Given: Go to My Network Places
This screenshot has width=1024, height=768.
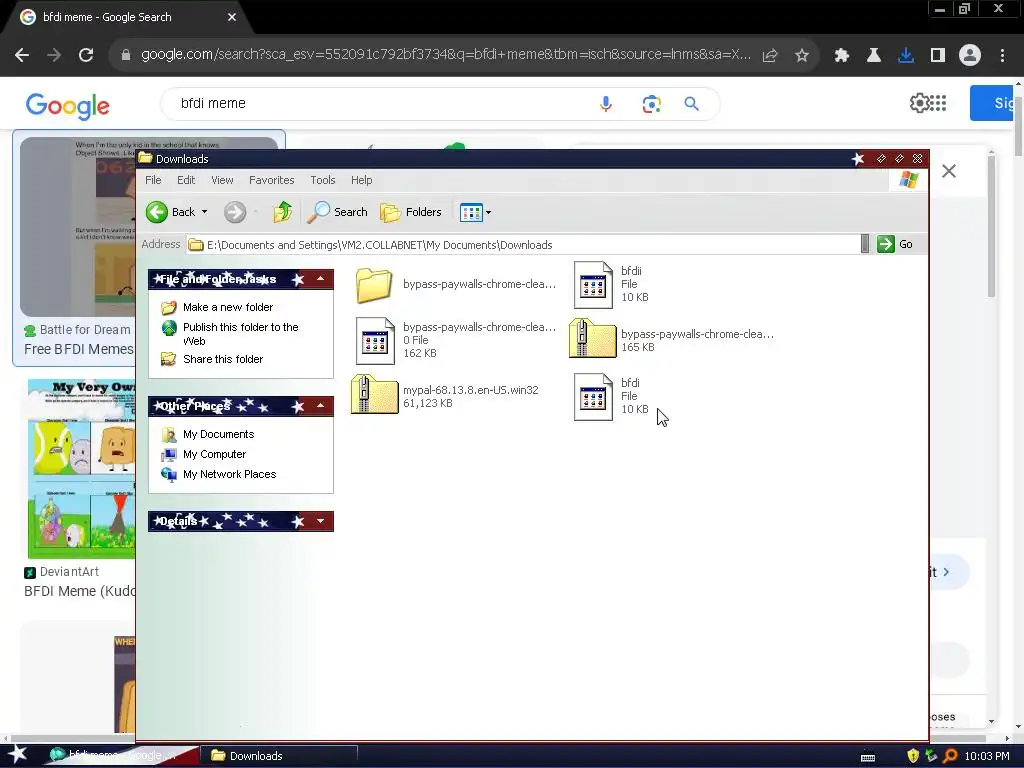Looking at the screenshot, I should pyautogui.click(x=229, y=474).
